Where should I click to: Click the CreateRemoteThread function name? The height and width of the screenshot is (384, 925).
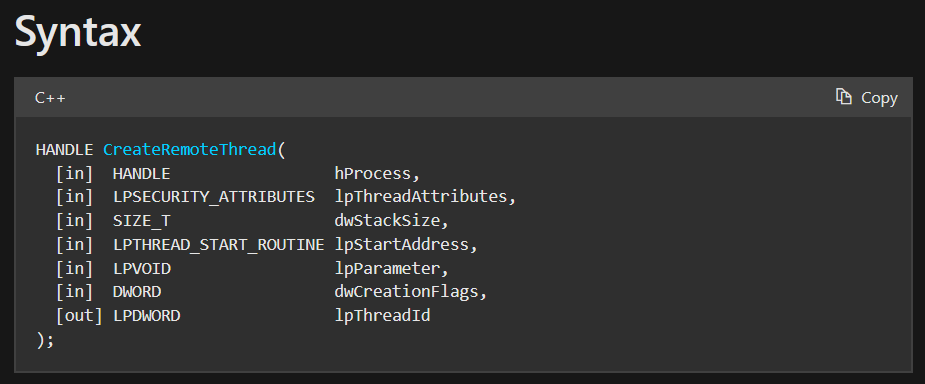point(190,150)
